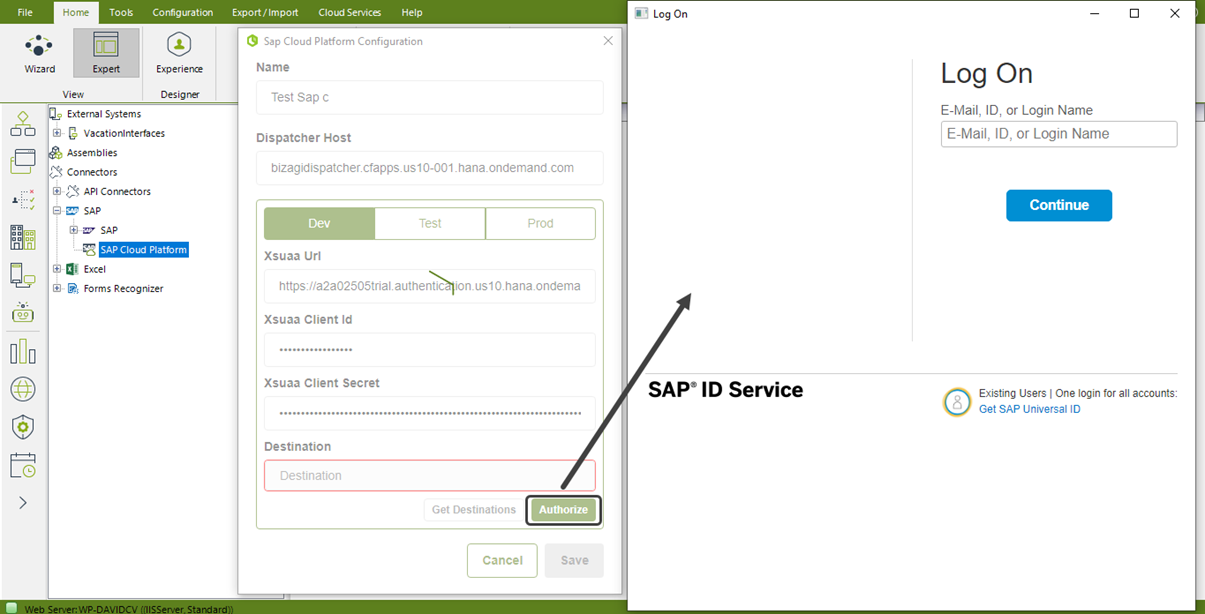This screenshot has width=1205, height=614.
Task: Select the Dev environment tab
Action: [x=319, y=223]
